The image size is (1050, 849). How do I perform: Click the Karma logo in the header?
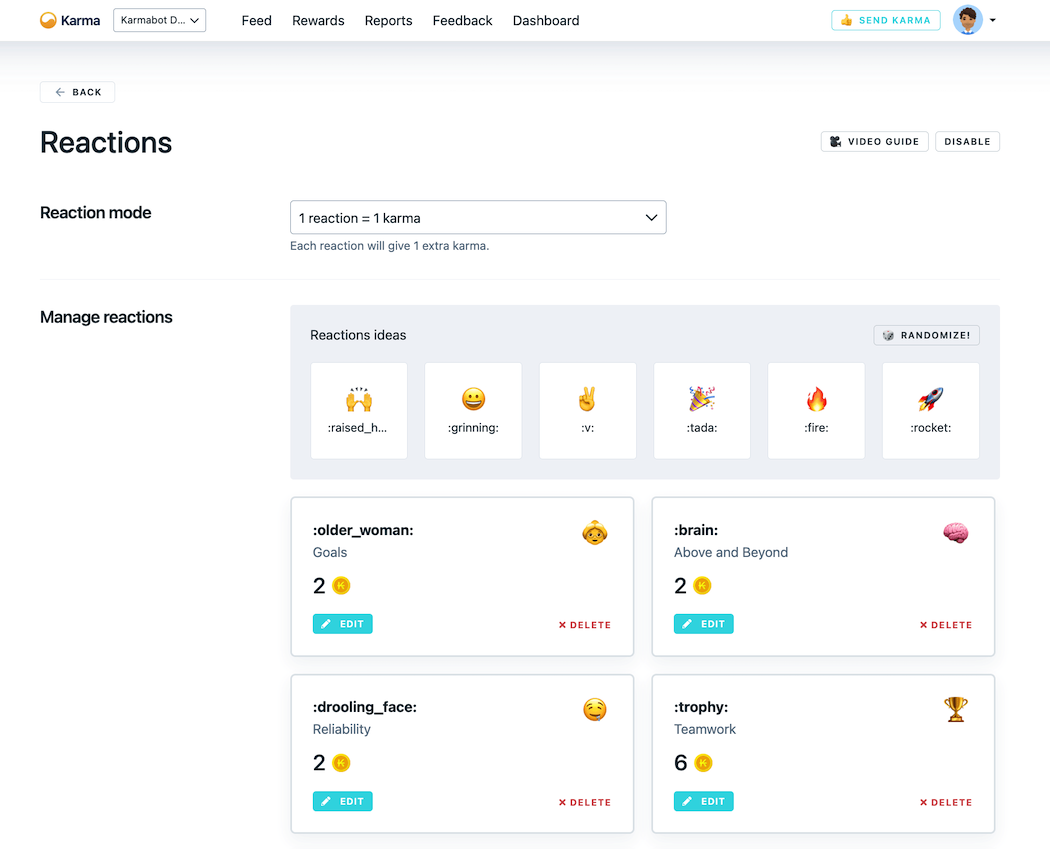click(69, 20)
